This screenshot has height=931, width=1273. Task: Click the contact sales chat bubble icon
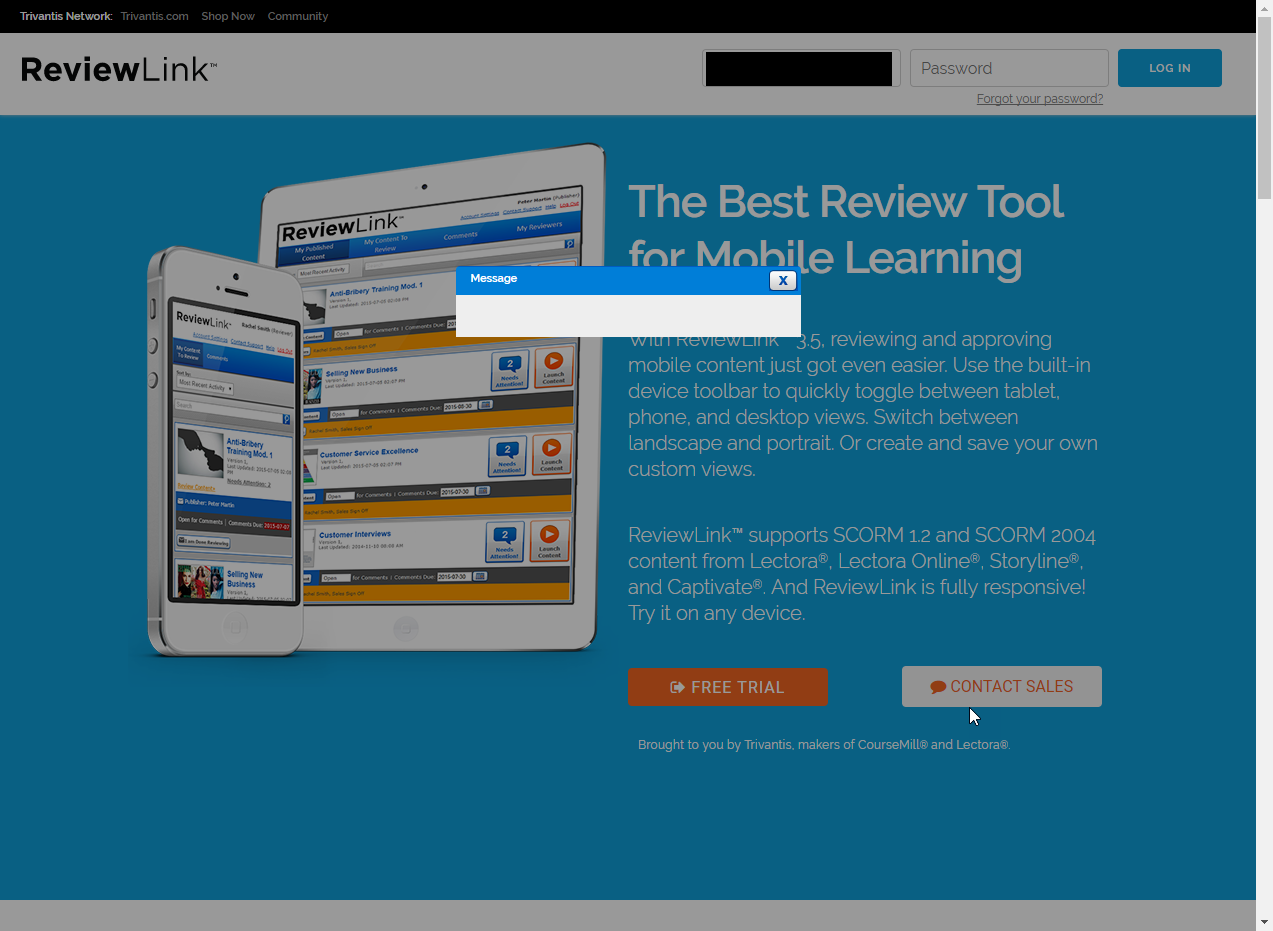tap(938, 687)
